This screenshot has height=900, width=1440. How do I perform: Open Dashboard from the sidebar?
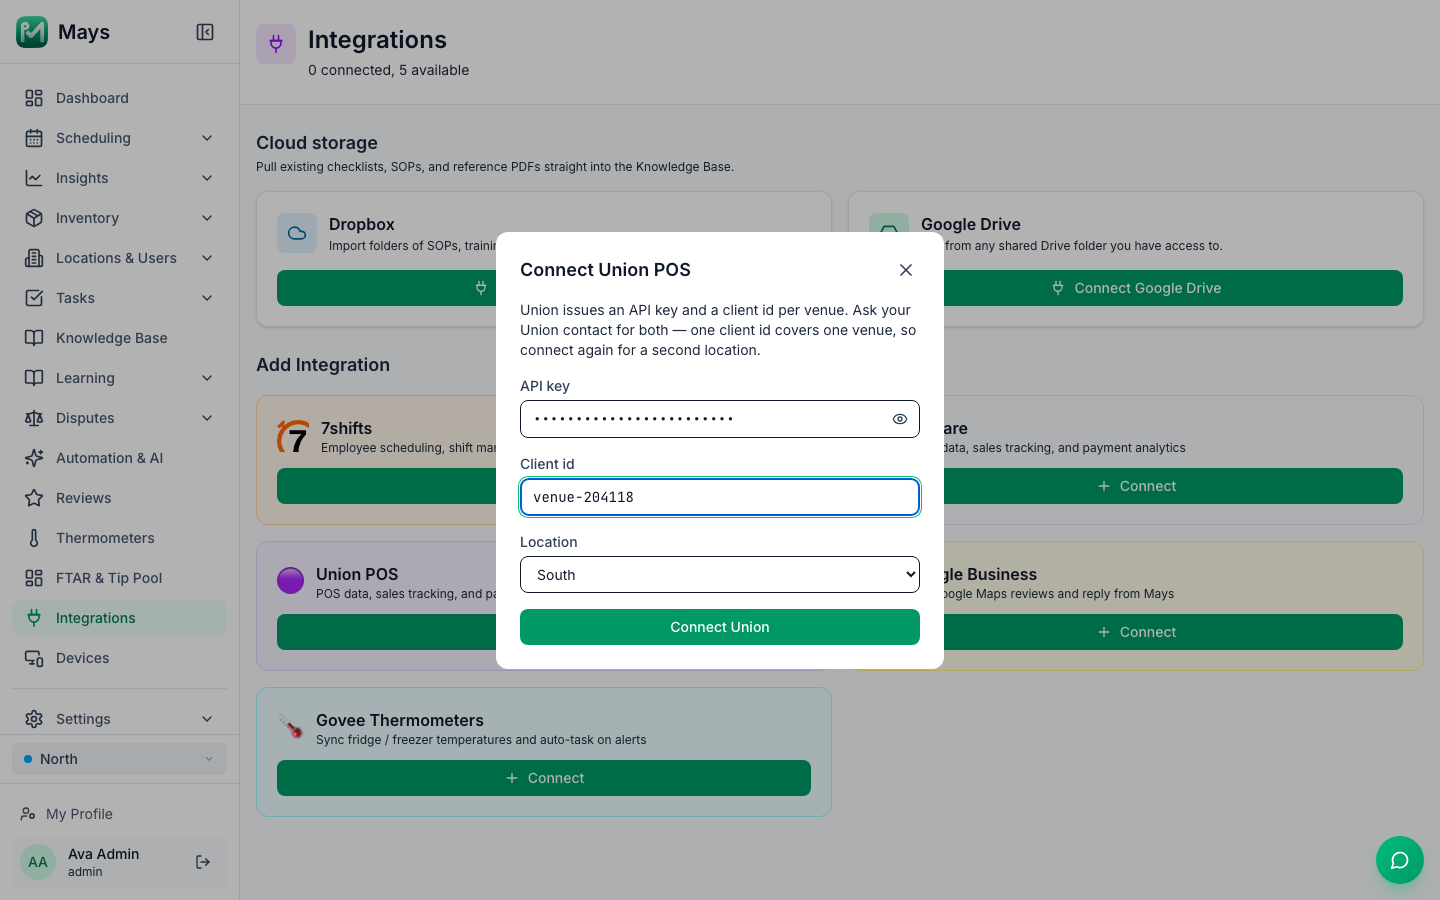(120, 98)
